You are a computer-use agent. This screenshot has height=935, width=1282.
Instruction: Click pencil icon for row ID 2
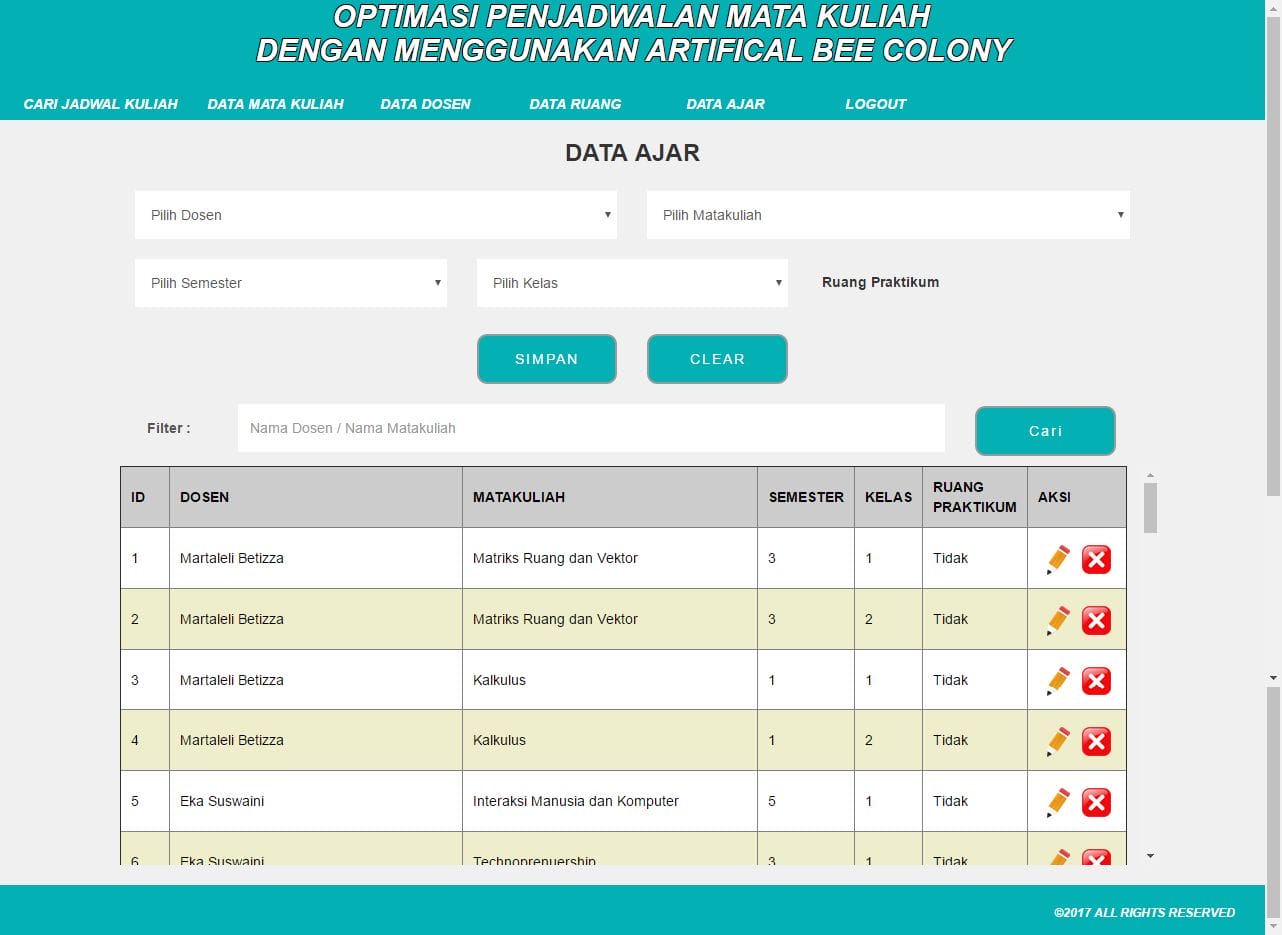point(1058,620)
